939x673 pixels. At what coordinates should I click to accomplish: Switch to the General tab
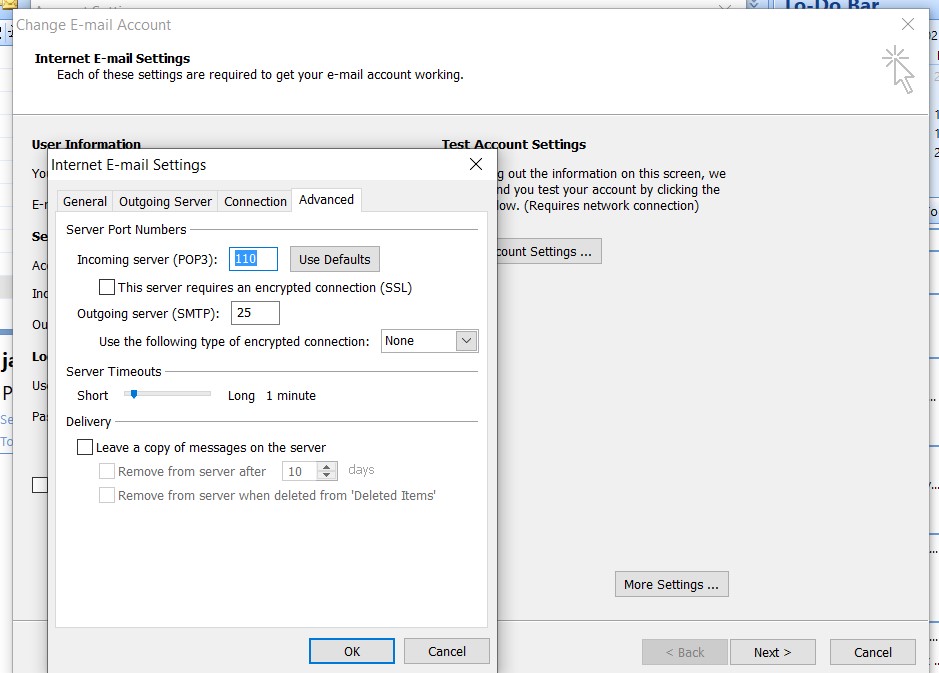pyautogui.click(x=85, y=201)
